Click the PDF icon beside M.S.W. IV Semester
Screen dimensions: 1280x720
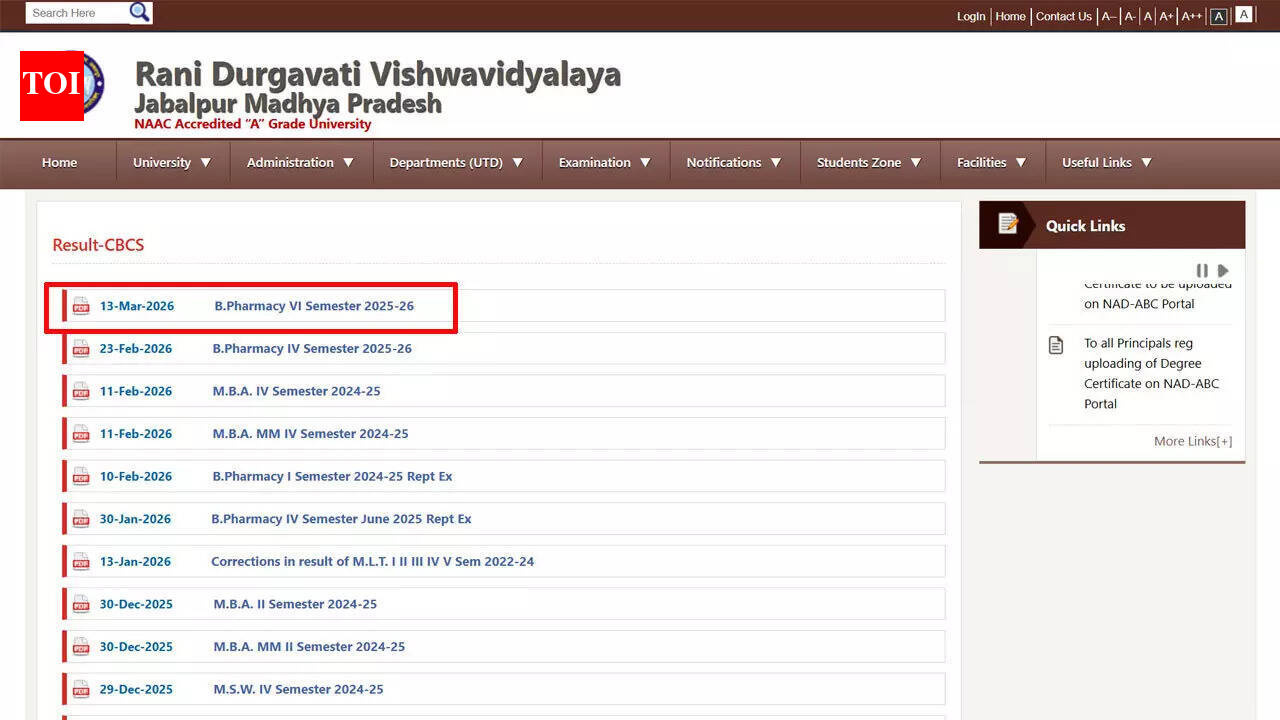(x=81, y=689)
